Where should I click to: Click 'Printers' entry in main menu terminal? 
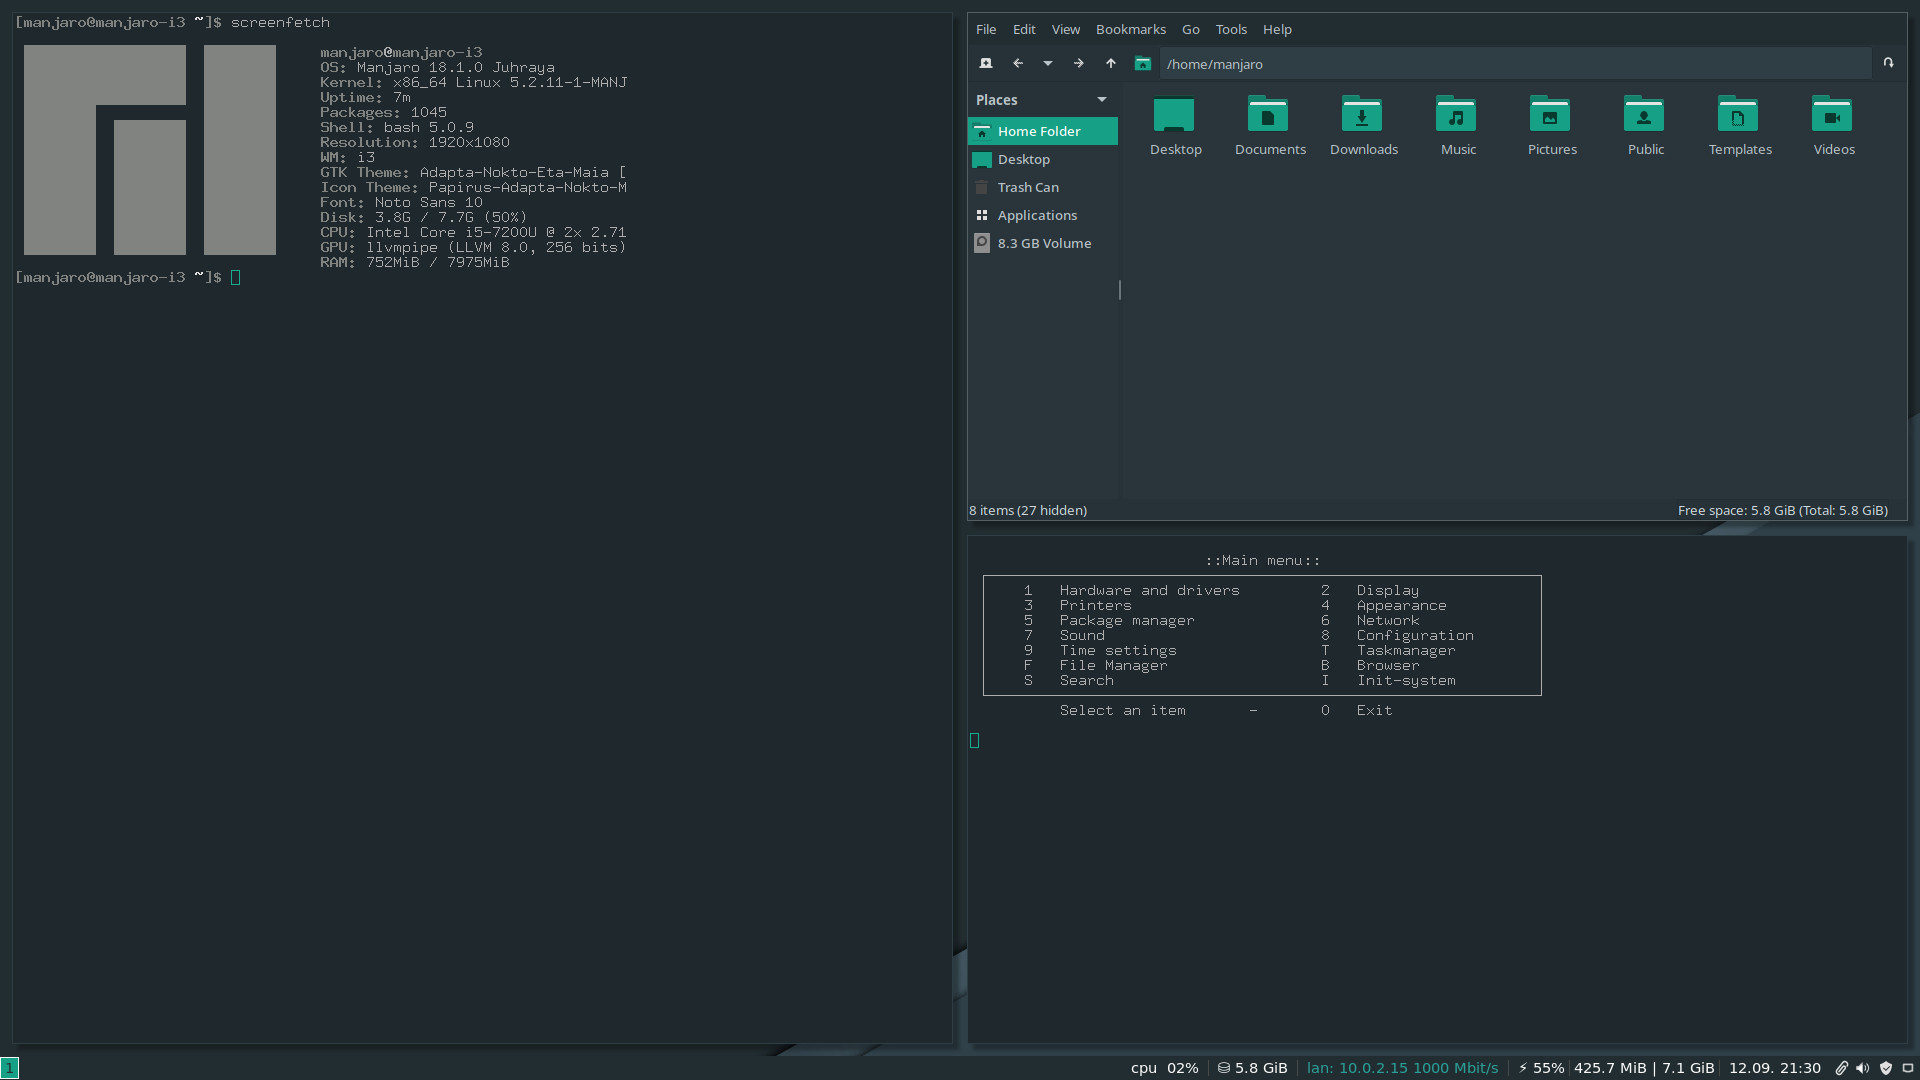pyautogui.click(x=1095, y=605)
